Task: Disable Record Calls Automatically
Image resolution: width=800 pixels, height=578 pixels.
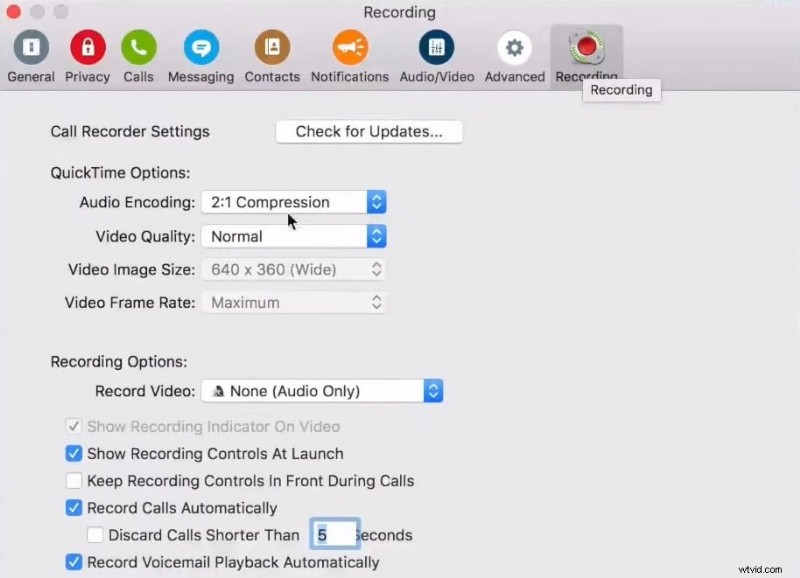Action: [x=74, y=507]
